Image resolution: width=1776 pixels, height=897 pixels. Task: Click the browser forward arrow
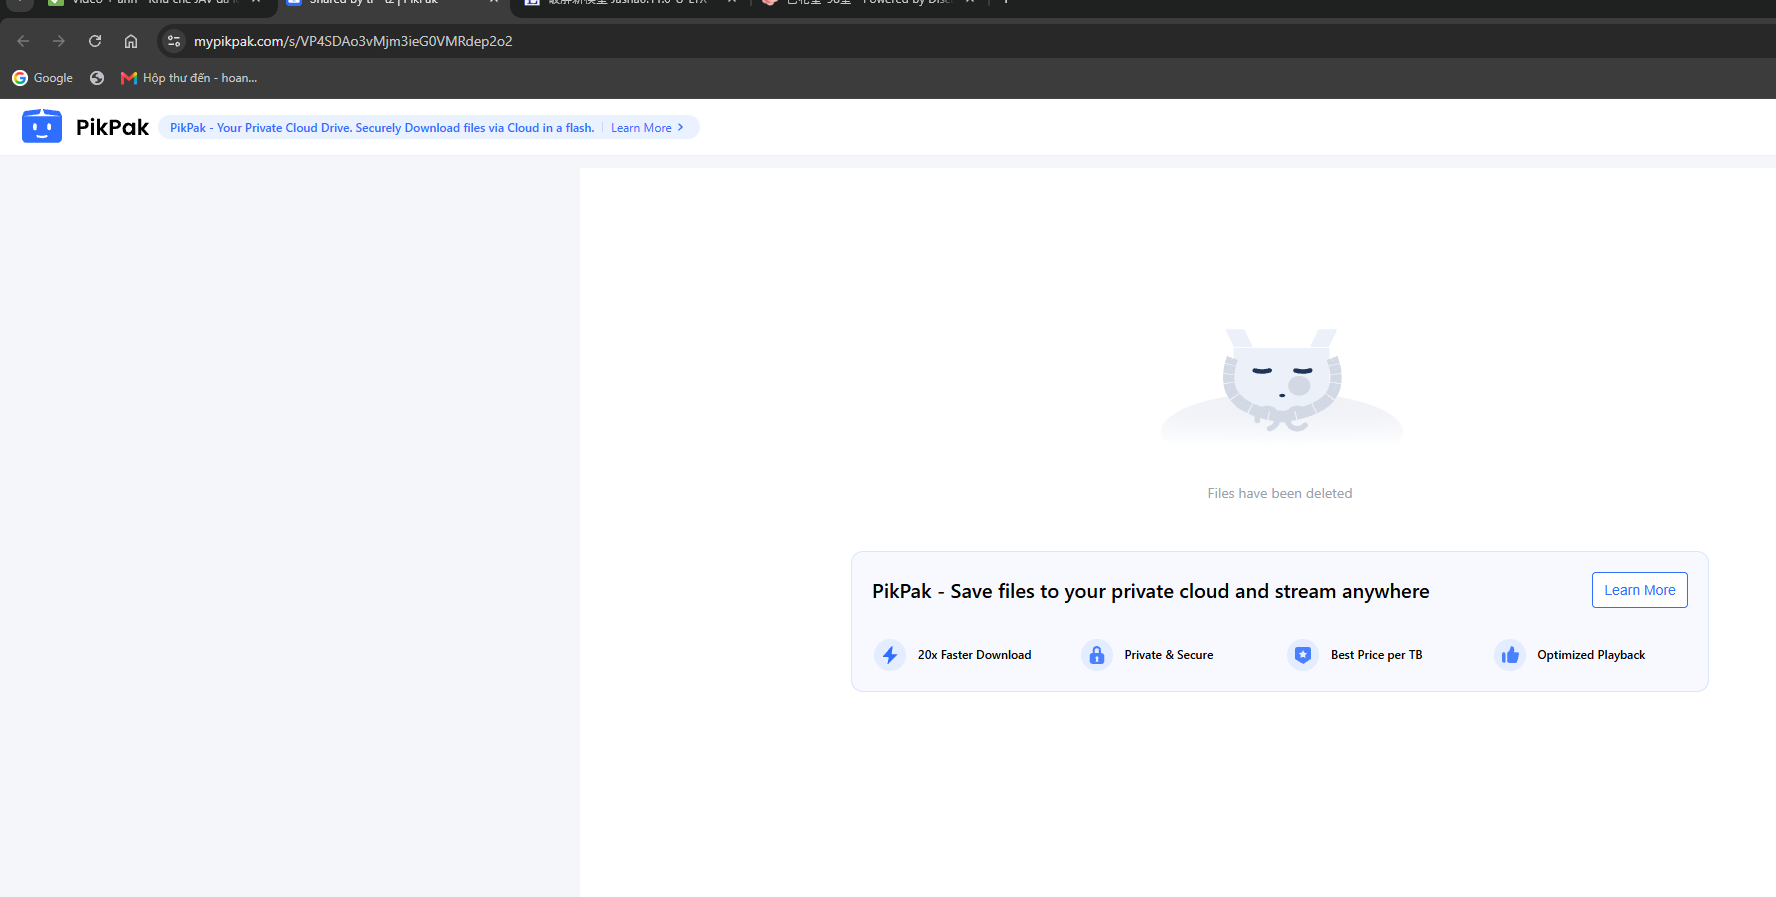pyautogui.click(x=59, y=41)
